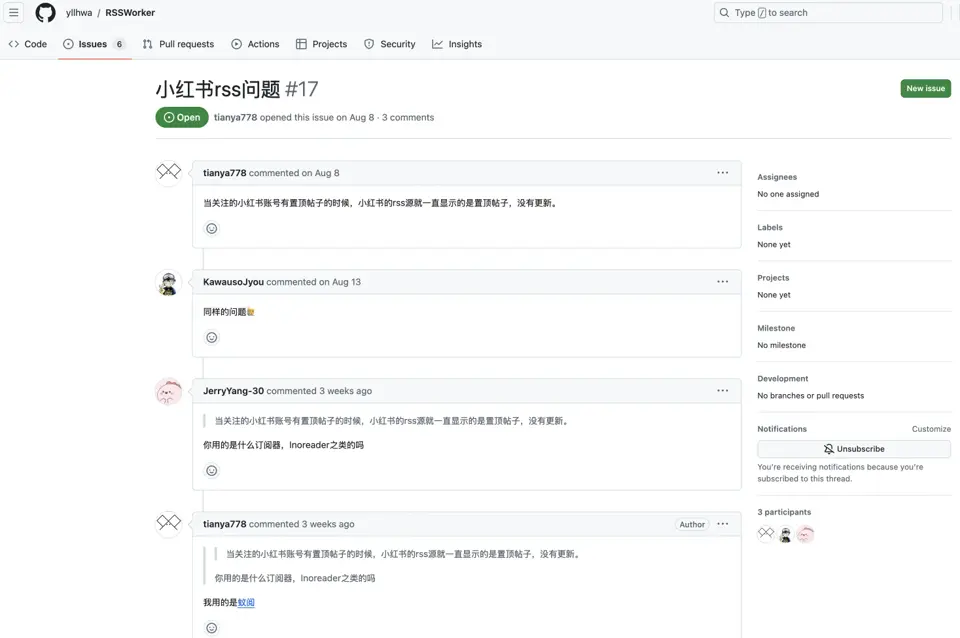Click the 'No milestone' text
This screenshot has width=960, height=638.
781,345
